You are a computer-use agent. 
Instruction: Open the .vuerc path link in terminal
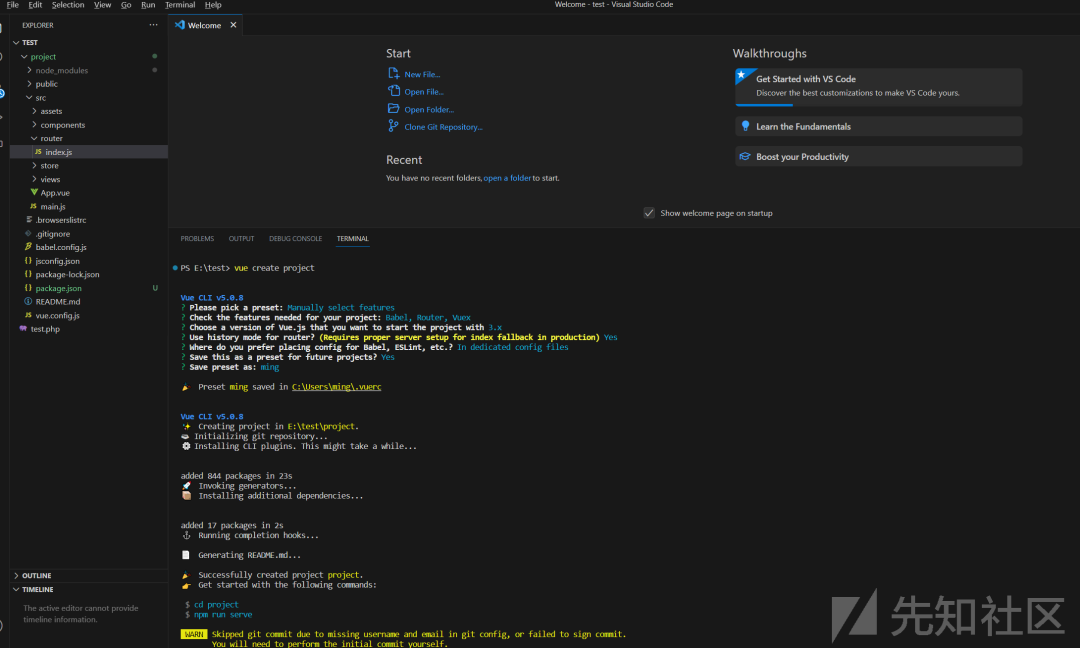[336, 387]
